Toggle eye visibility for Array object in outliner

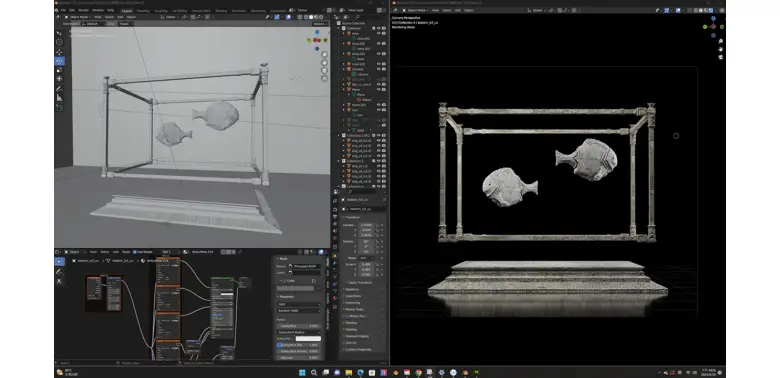pyautogui.click(x=379, y=33)
